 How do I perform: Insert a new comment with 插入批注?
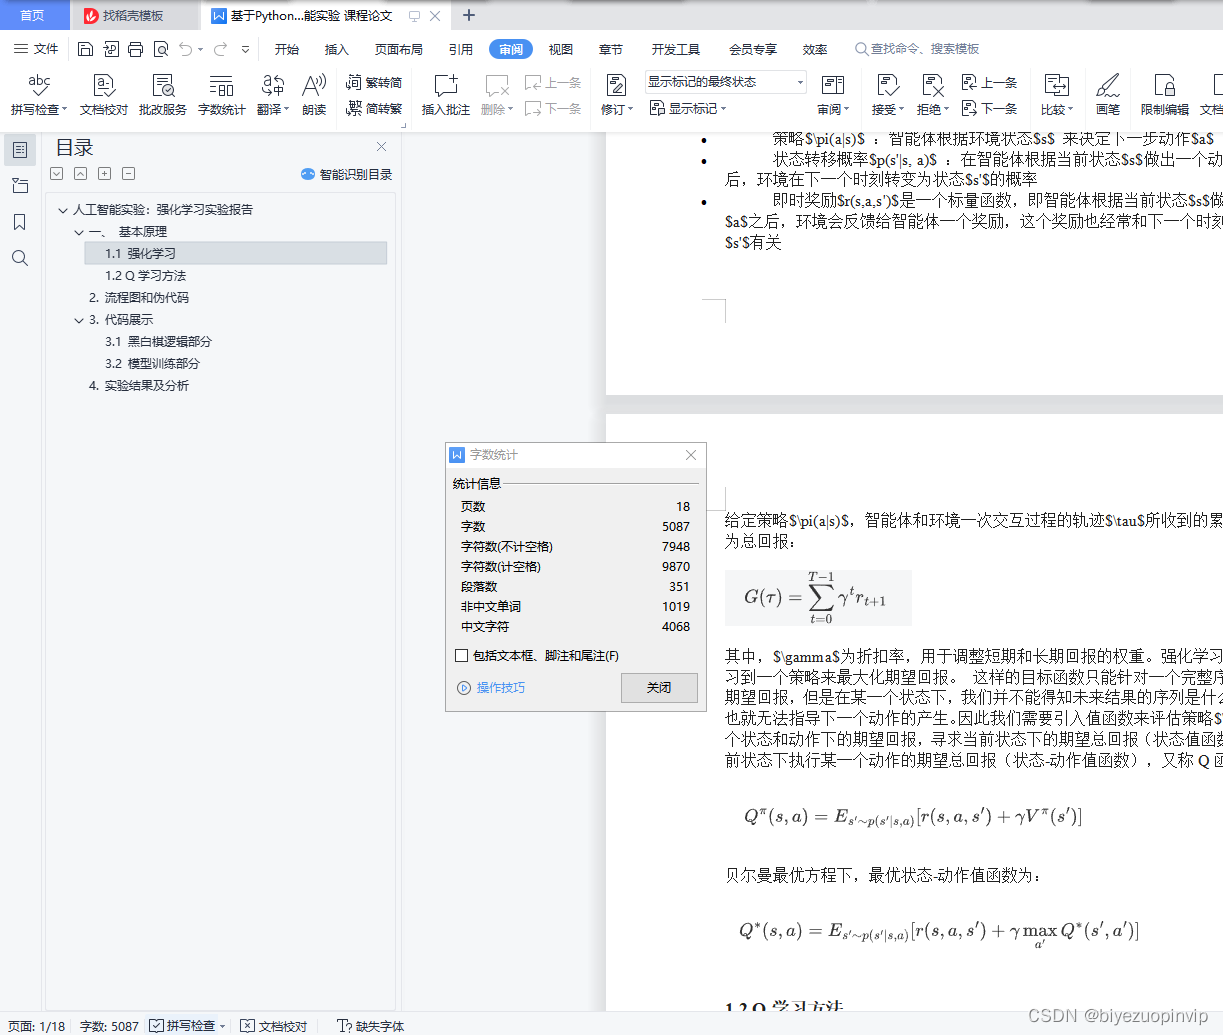tap(444, 95)
